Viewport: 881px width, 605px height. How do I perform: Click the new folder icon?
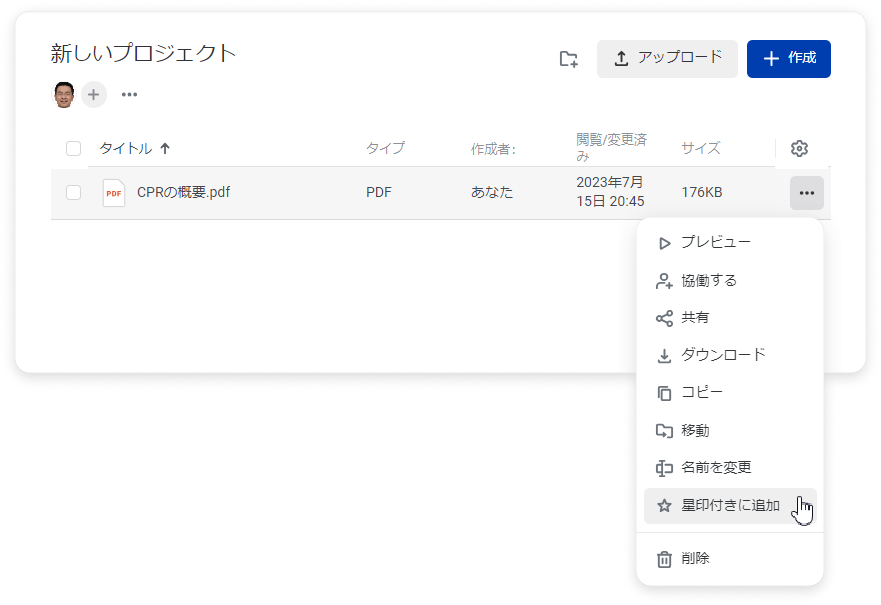[569, 59]
